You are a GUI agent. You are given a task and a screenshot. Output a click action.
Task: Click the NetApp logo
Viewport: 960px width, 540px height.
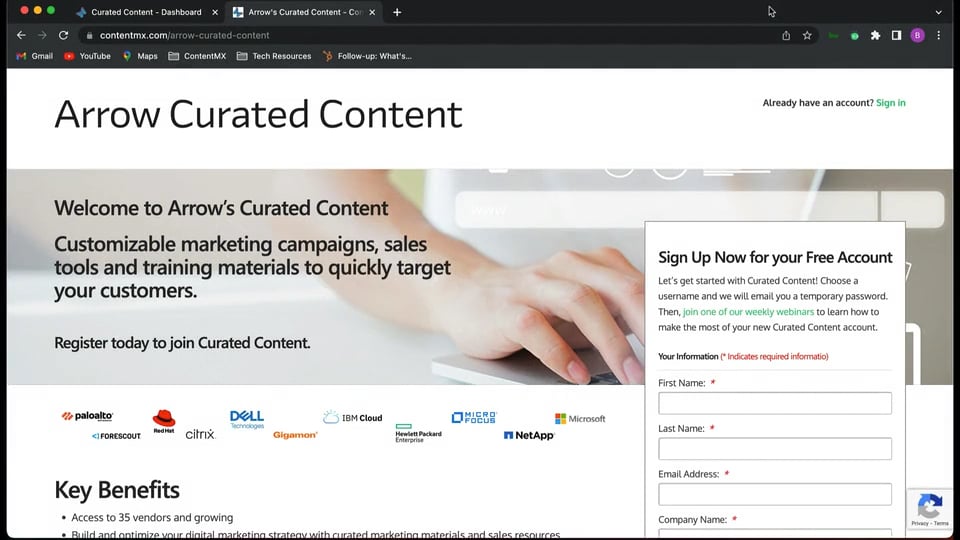529,435
